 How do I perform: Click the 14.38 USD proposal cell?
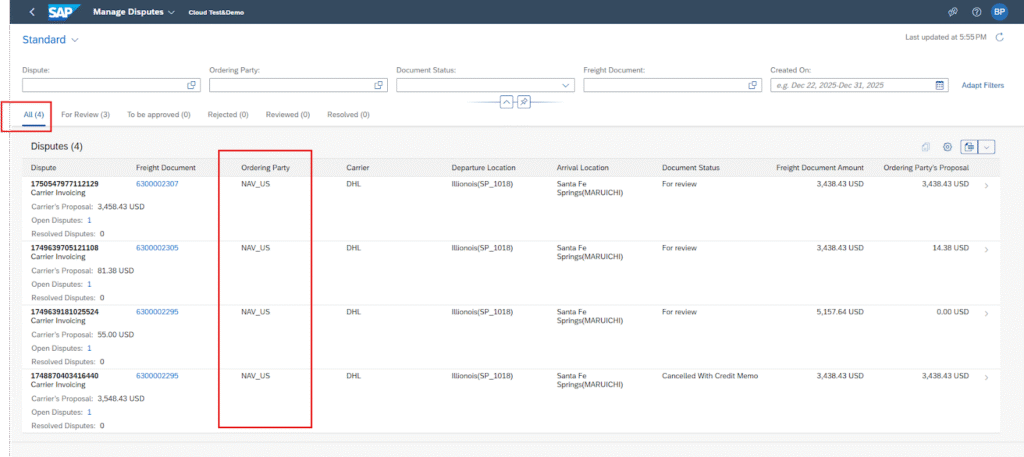(950, 248)
